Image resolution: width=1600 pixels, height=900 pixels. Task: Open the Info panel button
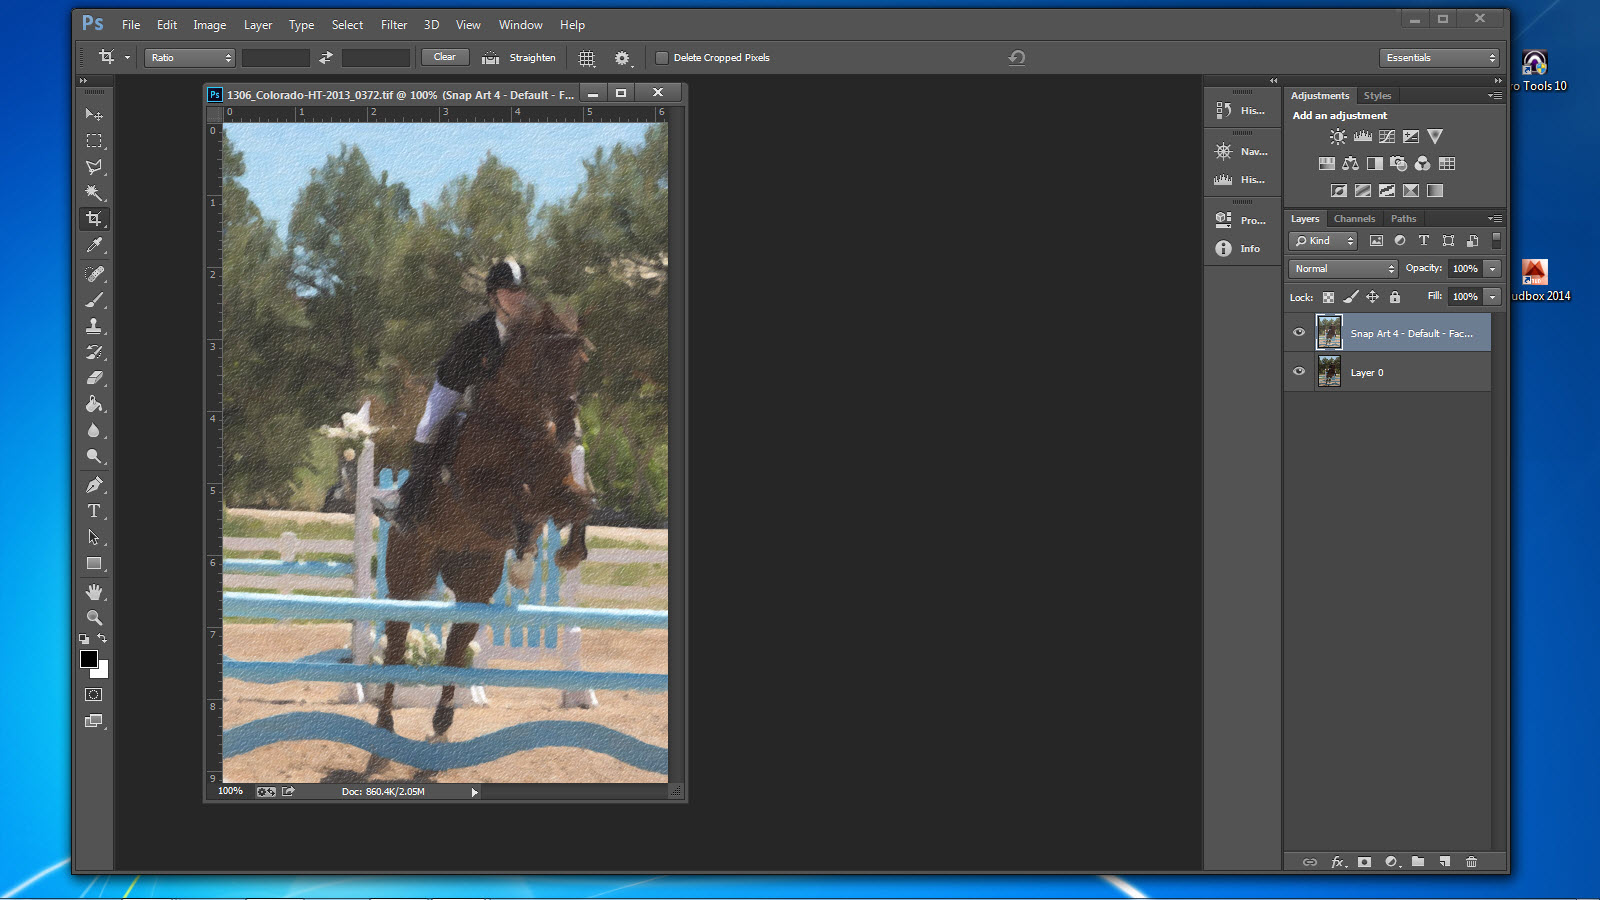(x=1240, y=249)
